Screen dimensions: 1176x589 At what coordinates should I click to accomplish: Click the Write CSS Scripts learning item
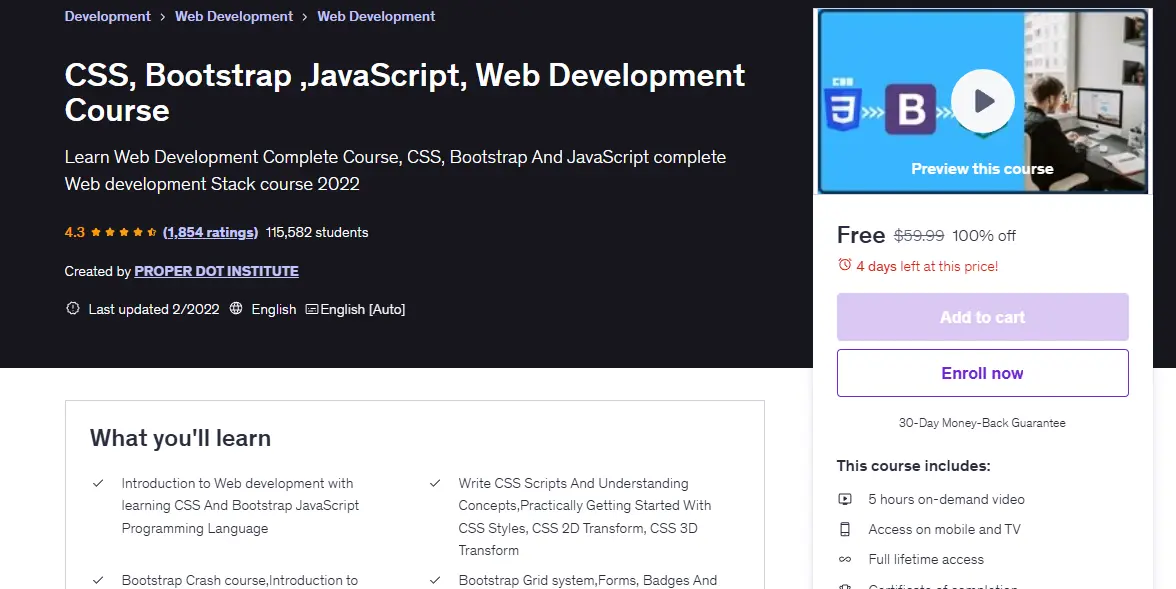pos(585,516)
